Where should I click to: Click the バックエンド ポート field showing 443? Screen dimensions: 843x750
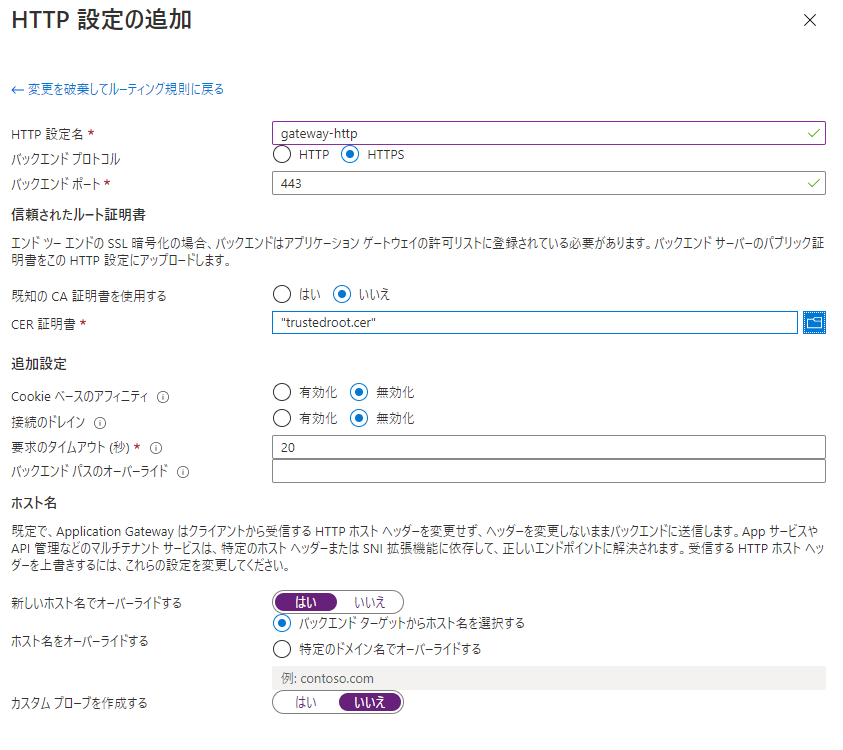coord(548,183)
